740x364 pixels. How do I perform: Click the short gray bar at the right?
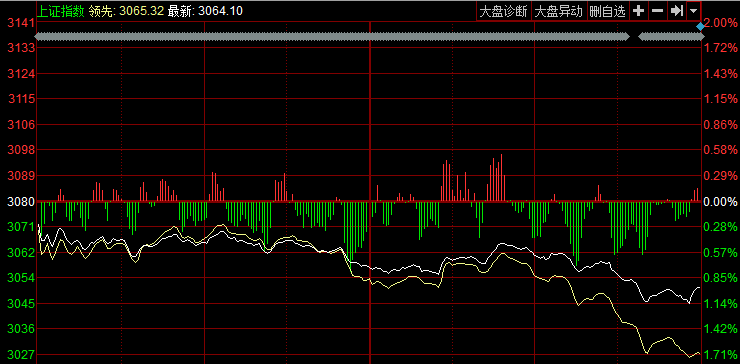pos(671,37)
